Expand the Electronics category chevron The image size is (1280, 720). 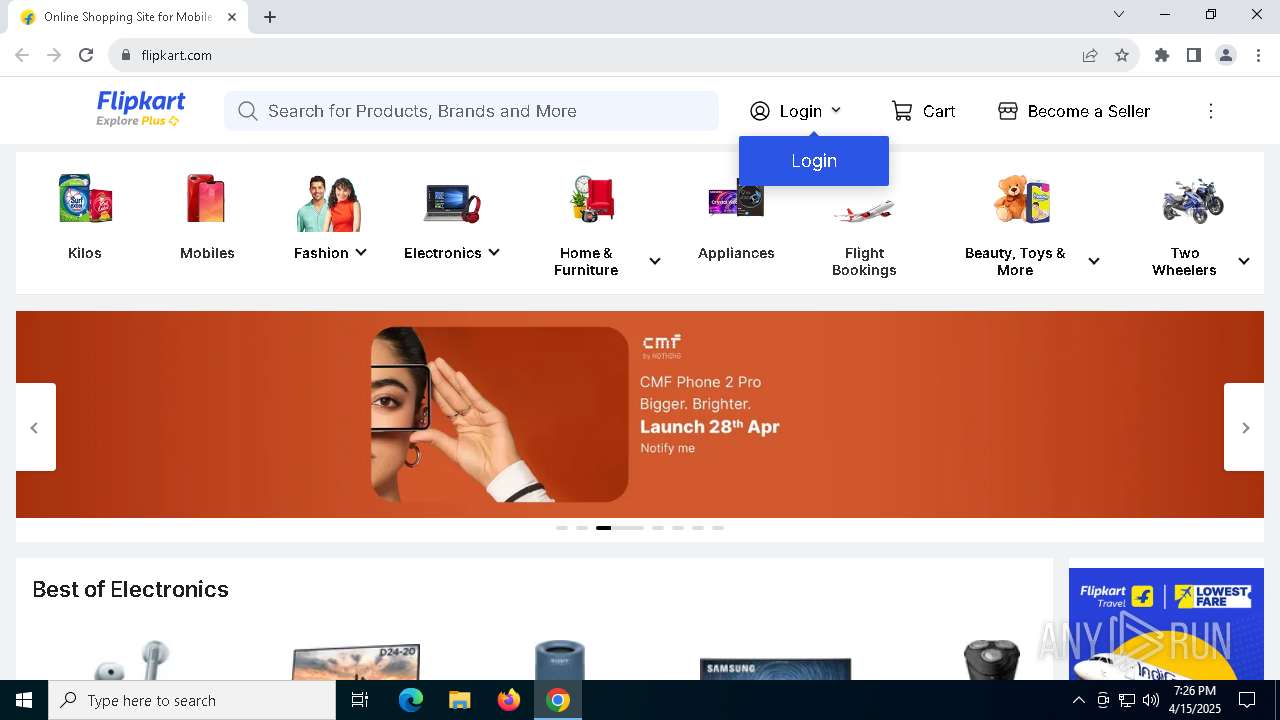tap(494, 253)
